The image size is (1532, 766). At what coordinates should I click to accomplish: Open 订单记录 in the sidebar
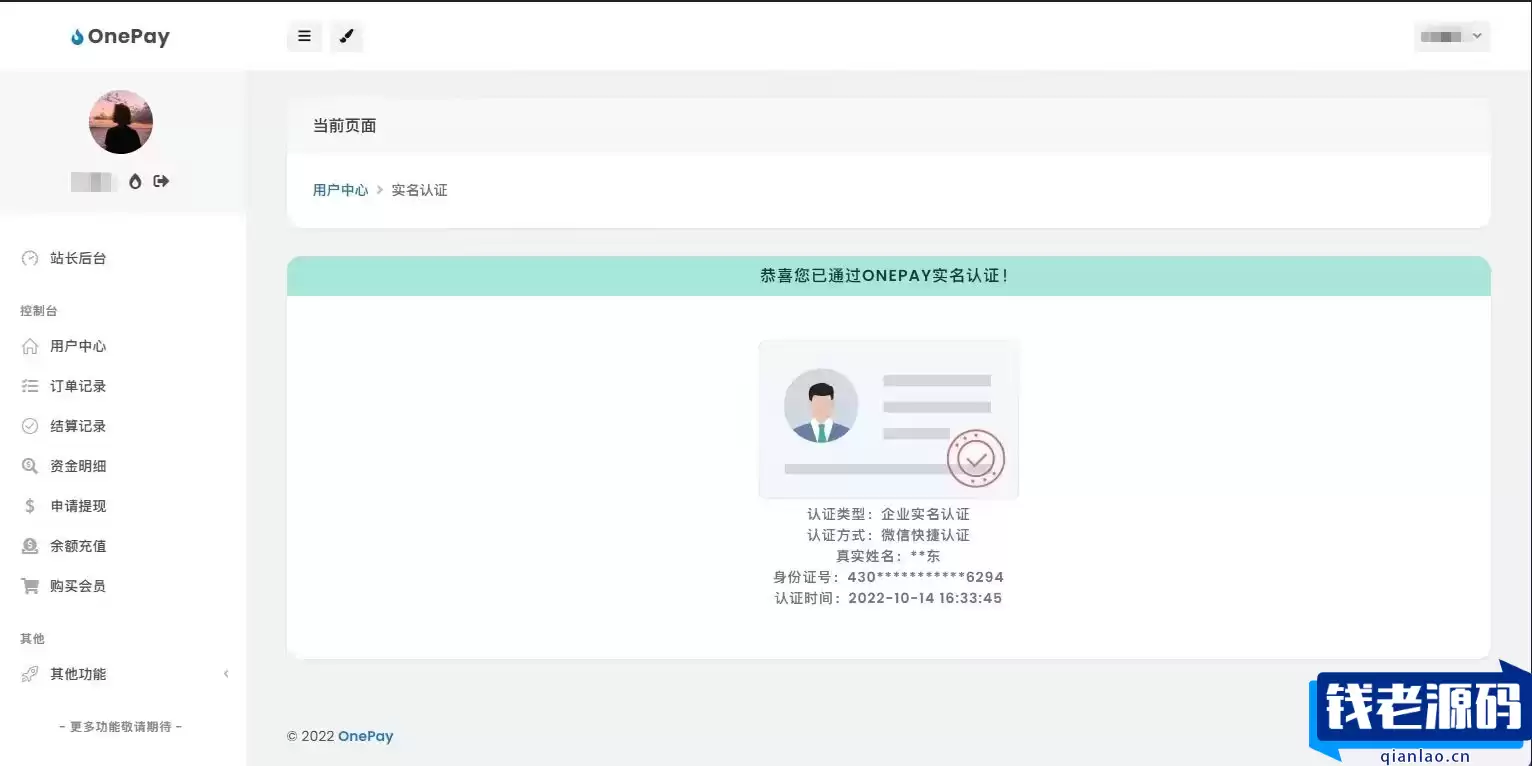(78, 386)
